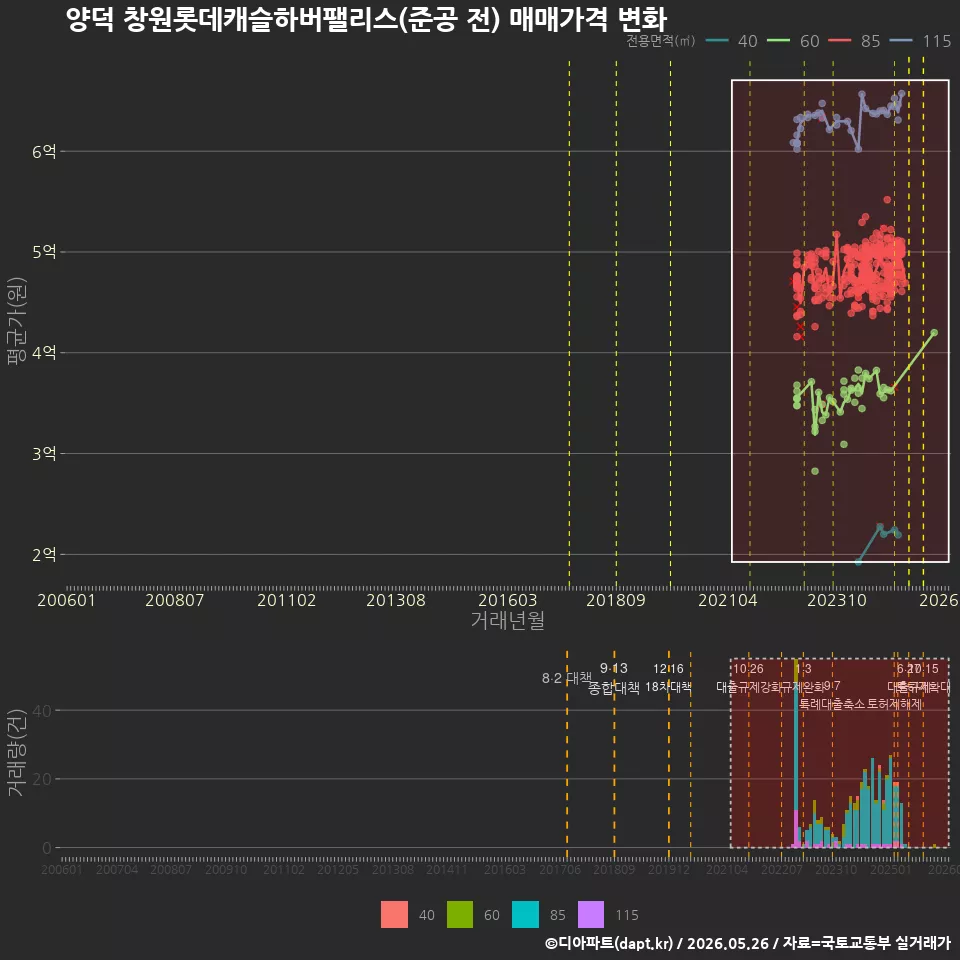Click the green 60 swatch in bar legend

(x=460, y=915)
